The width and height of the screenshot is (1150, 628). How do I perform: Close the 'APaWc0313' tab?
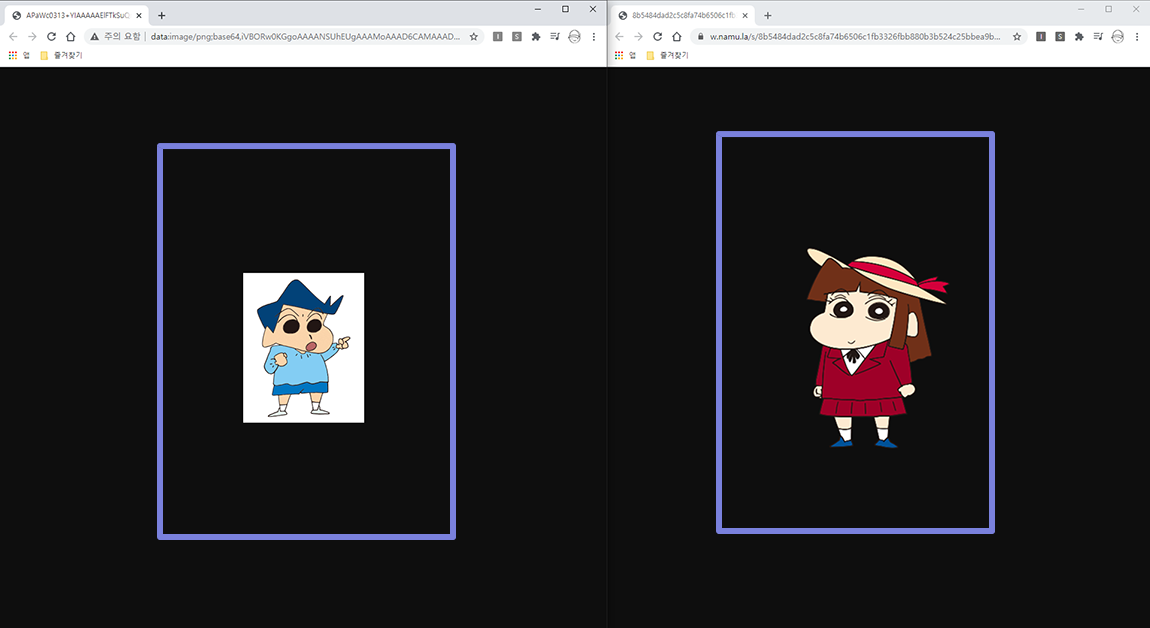coord(139,15)
